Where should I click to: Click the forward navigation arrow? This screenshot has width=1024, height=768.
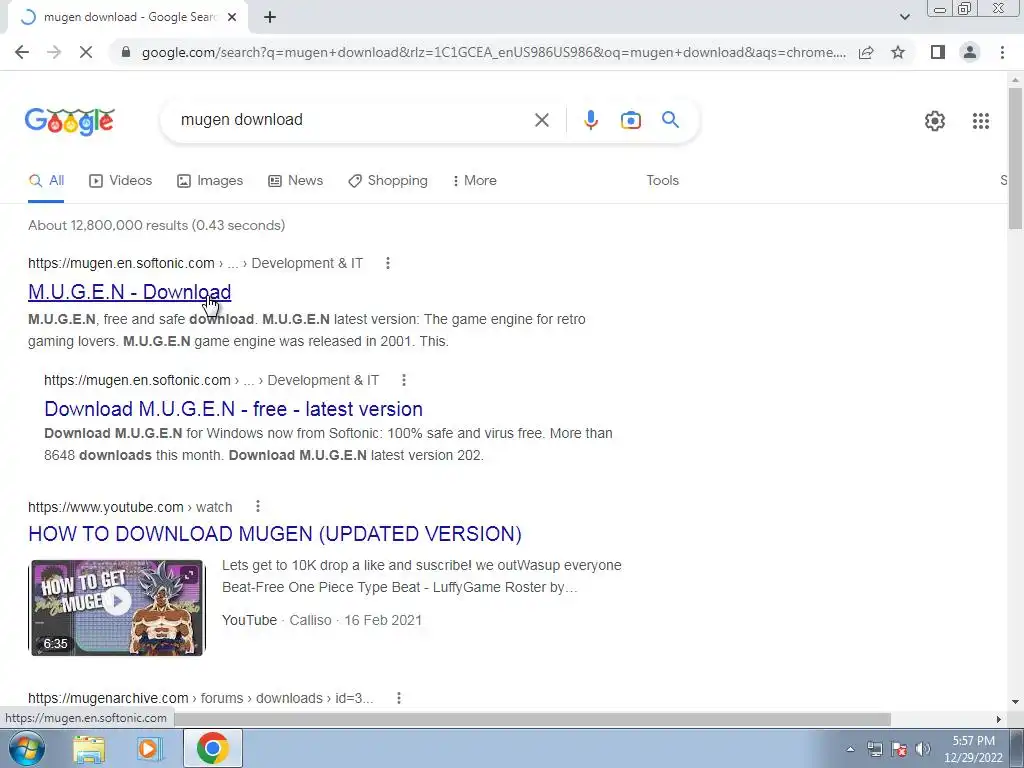tap(54, 52)
